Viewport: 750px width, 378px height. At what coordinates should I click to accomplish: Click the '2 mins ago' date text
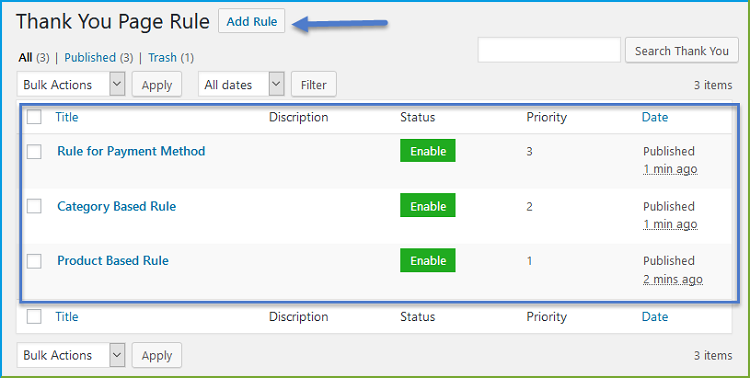point(673,279)
